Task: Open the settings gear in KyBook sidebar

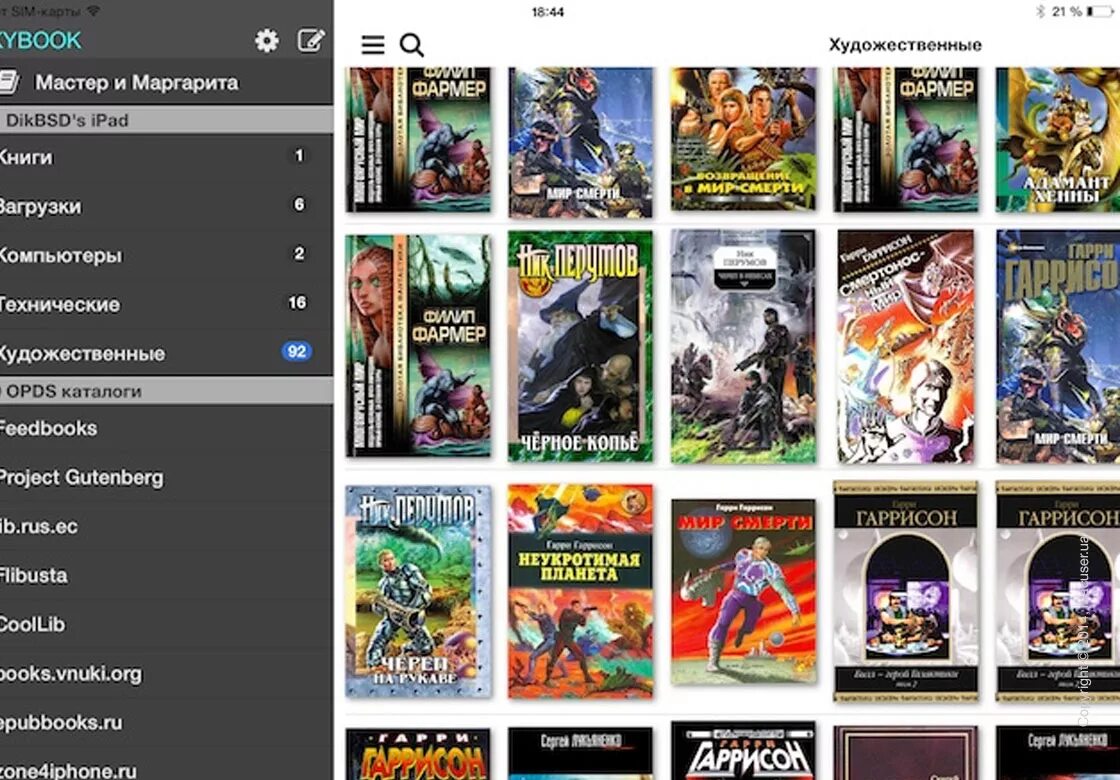Action: pyautogui.click(x=266, y=41)
